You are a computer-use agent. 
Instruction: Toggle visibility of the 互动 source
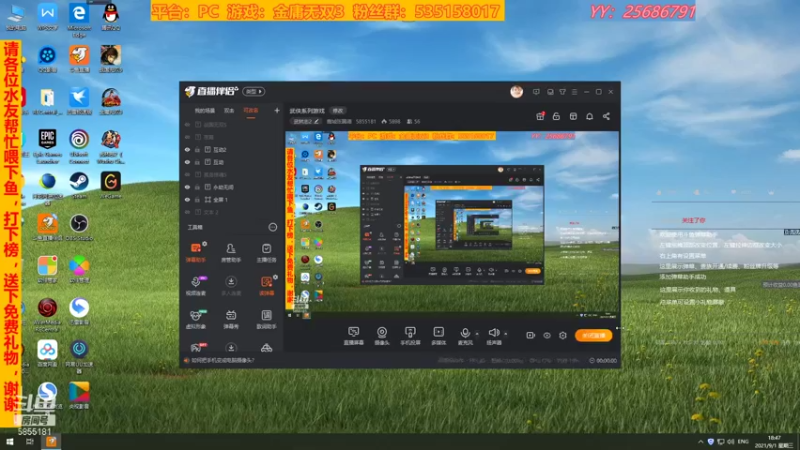(x=187, y=162)
